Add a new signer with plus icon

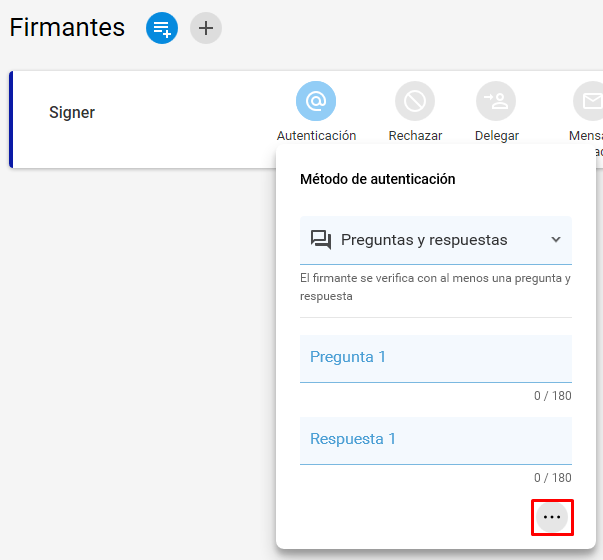[x=206, y=28]
